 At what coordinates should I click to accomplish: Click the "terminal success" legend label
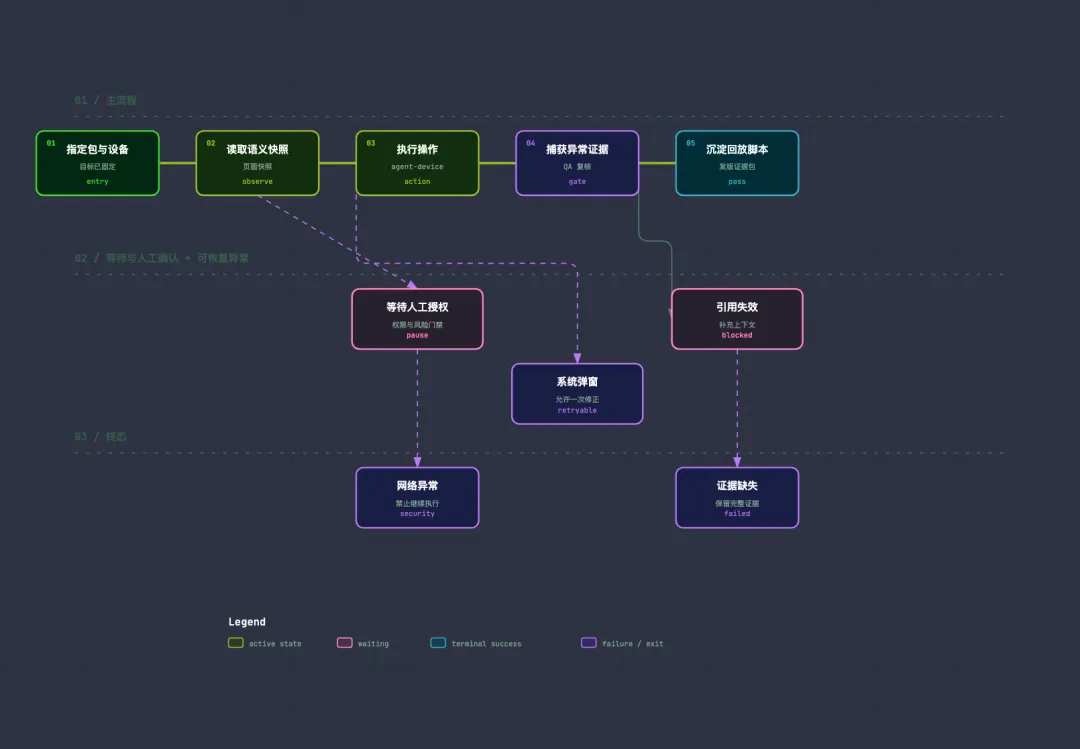pos(486,644)
